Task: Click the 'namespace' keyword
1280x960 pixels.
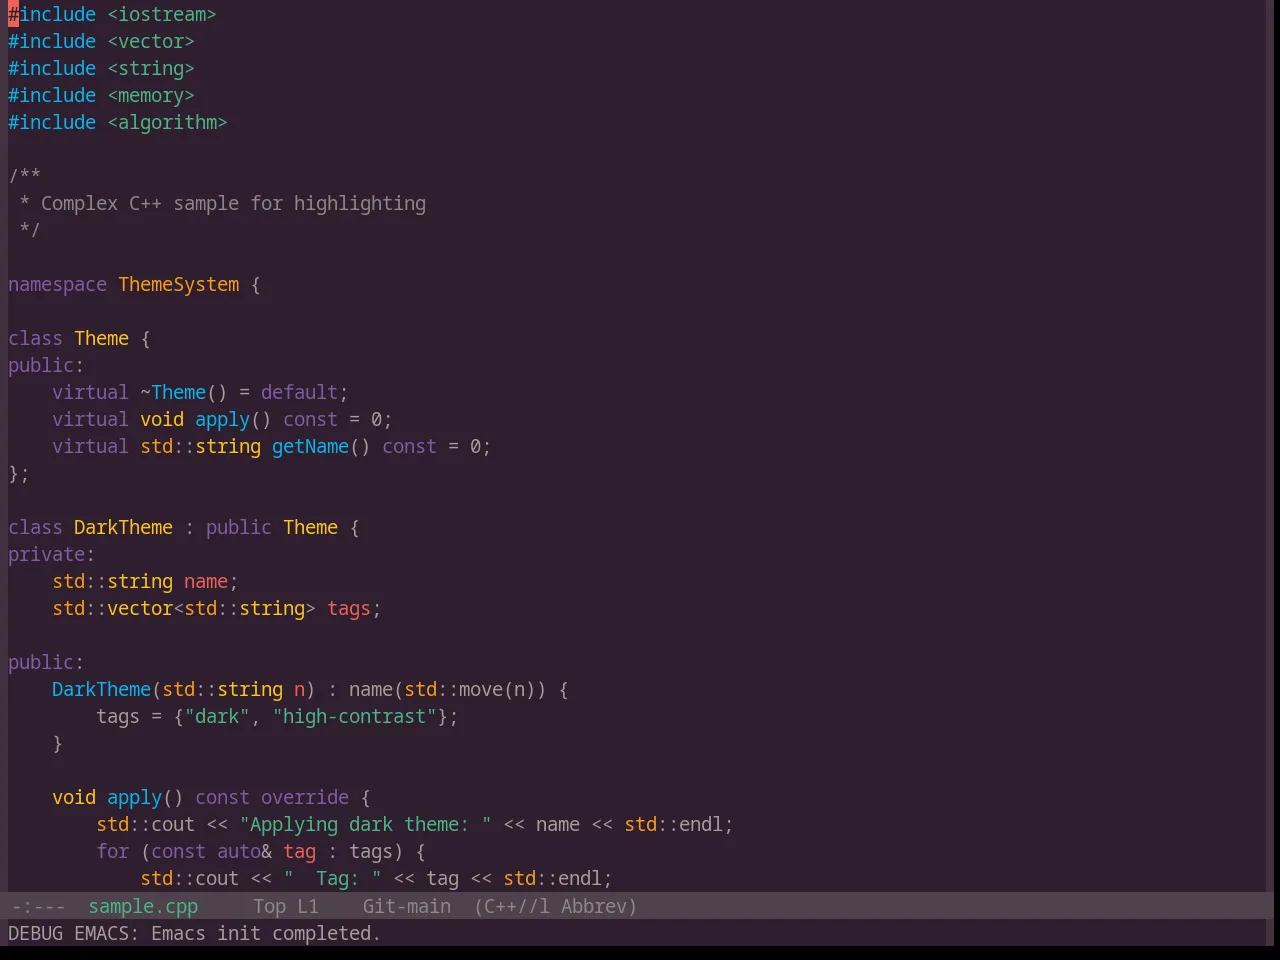Action: tap(57, 284)
